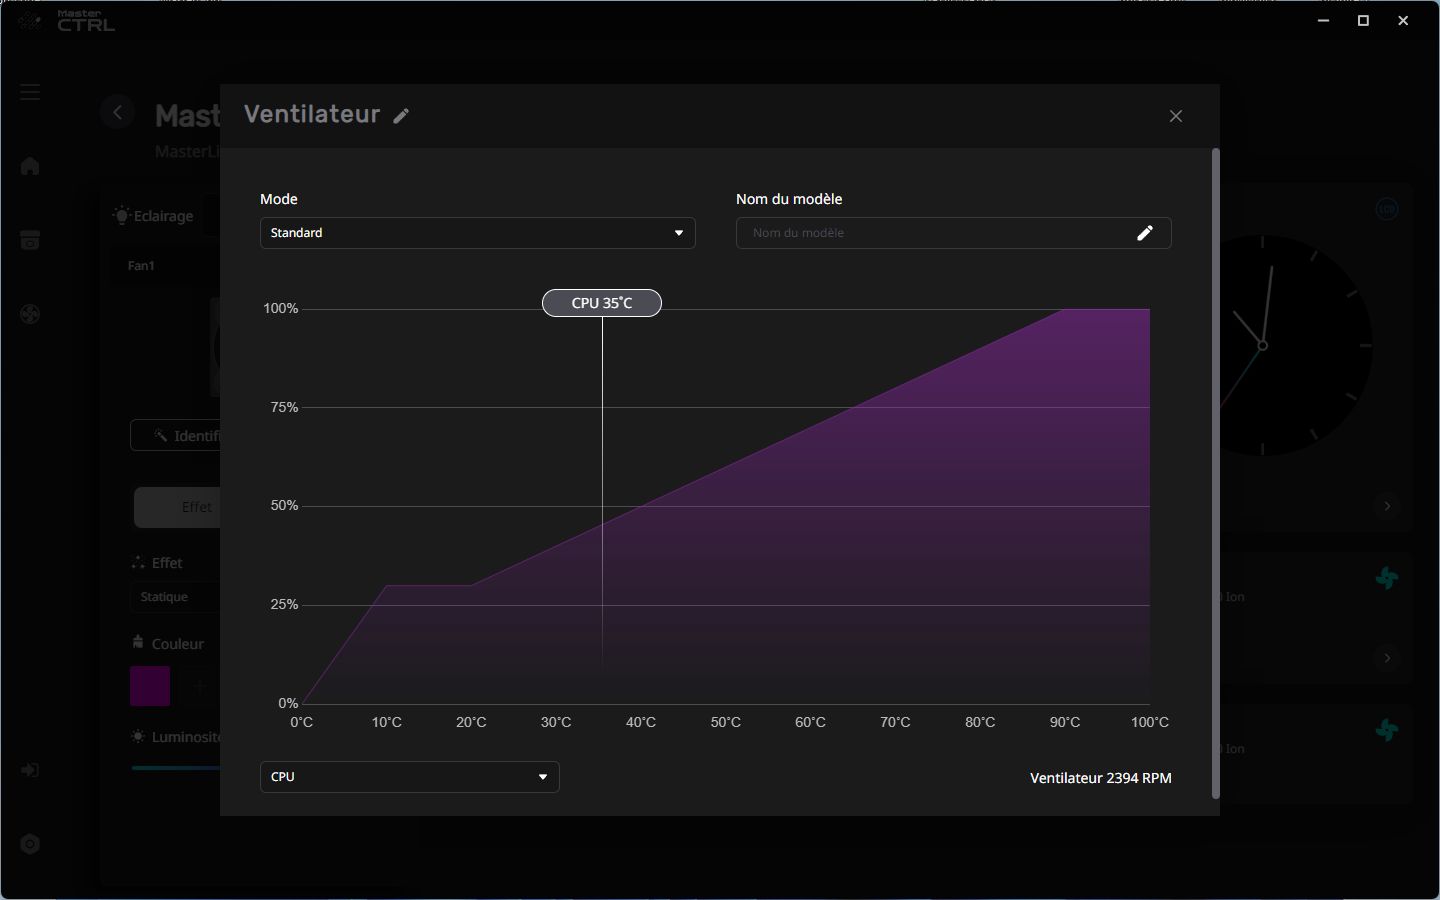Click the circular icon above the clock
The width and height of the screenshot is (1440, 900).
tap(1387, 209)
